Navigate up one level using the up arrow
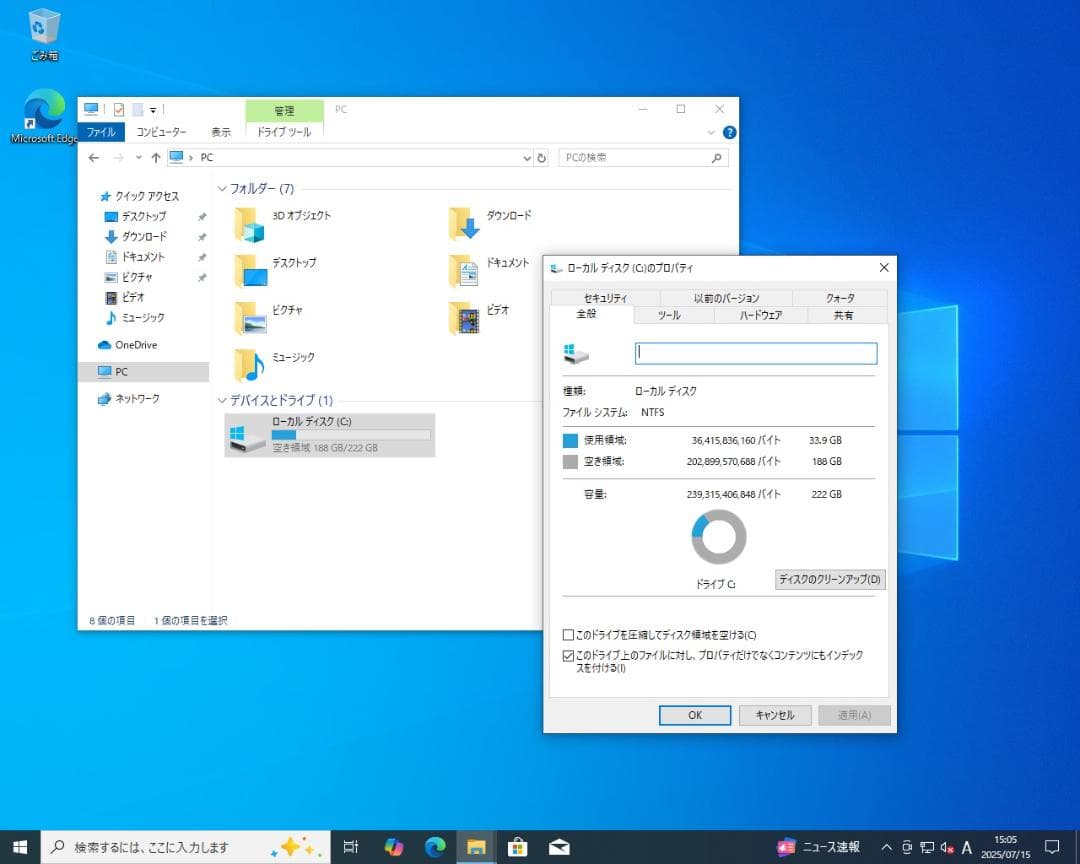The height and width of the screenshot is (864, 1080). pyautogui.click(x=154, y=157)
